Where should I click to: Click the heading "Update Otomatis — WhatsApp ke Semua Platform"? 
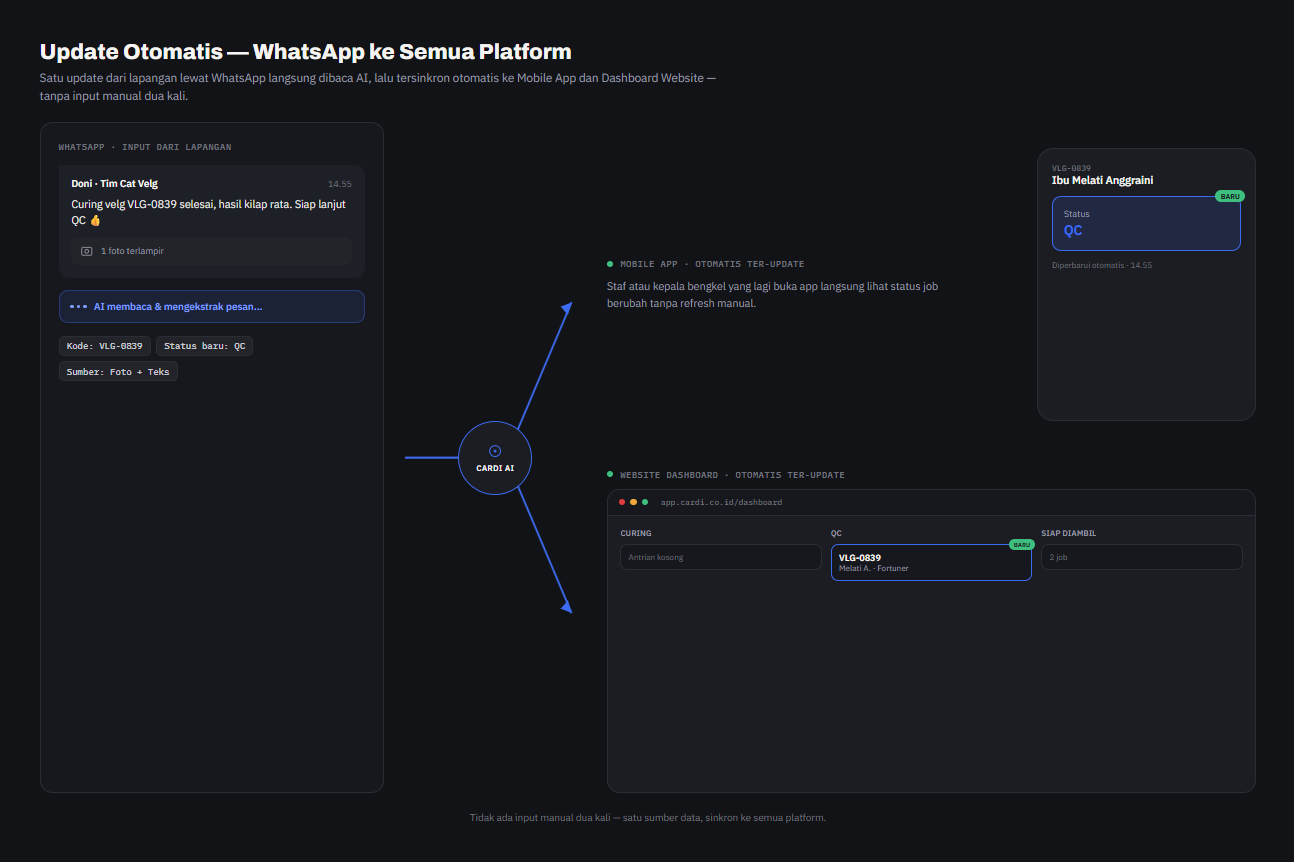pos(306,52)
